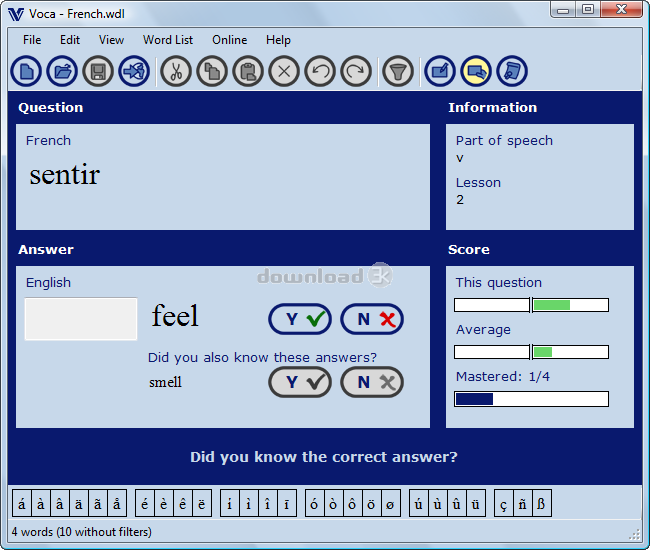This screenshot has height=550, width=650.
Task: Insert the è character
Action: pyautogui.click(x=164, y=504)
